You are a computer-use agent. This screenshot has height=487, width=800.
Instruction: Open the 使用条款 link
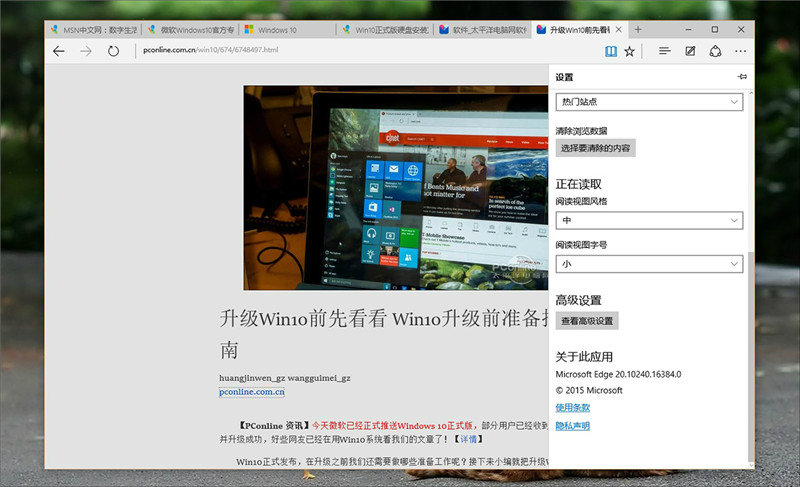tap(572, 407)
